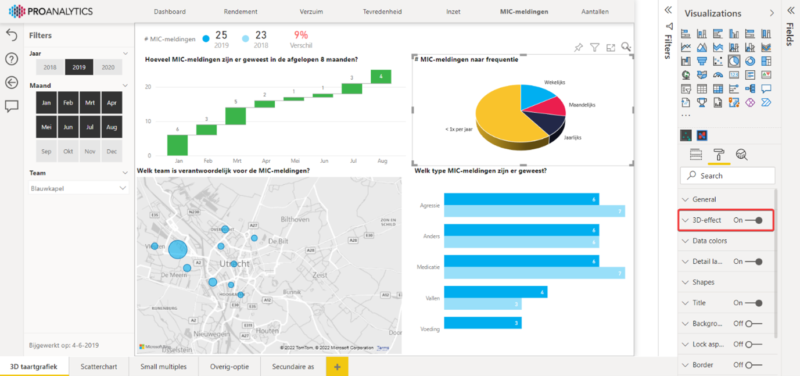Viewport: 800px width, 376px height.
Task: Choose the funnel chart visualization
Action: pyautogui.click(x=702, y=61)
